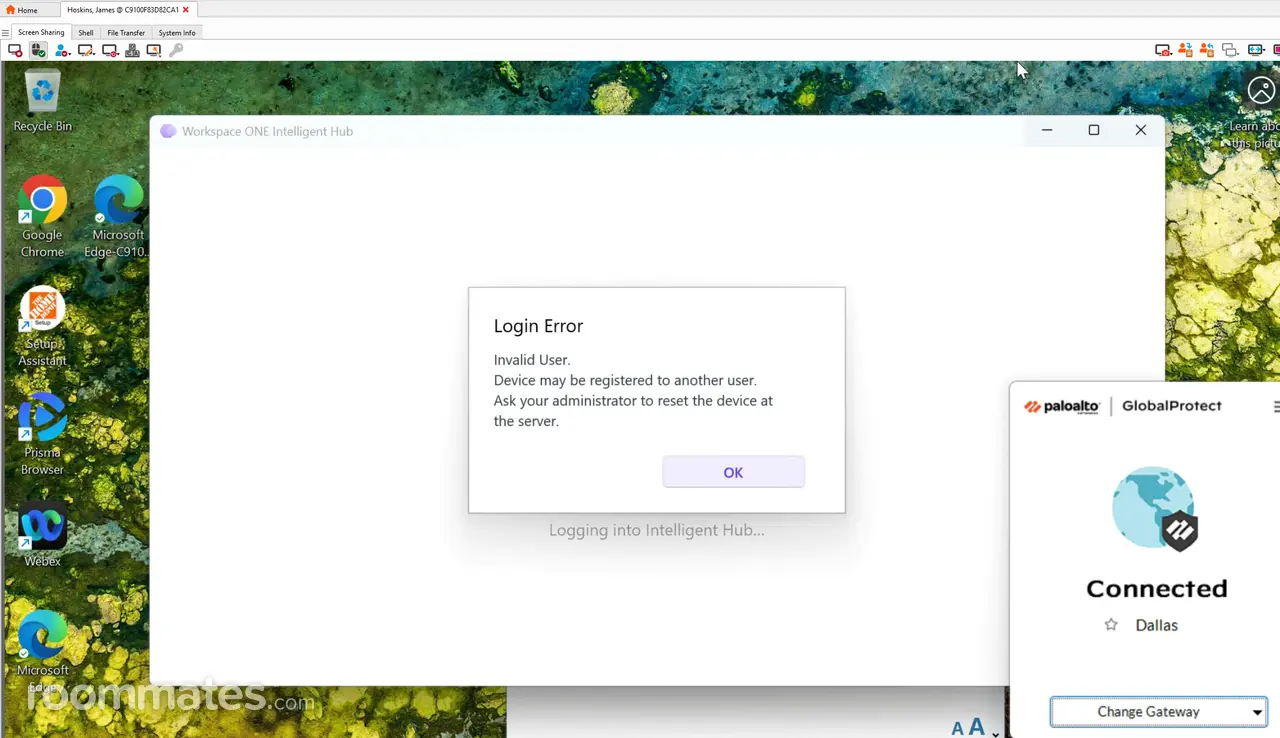Click the send clipboard to remote icon
1280x738 pixels.
[1186, 50]
